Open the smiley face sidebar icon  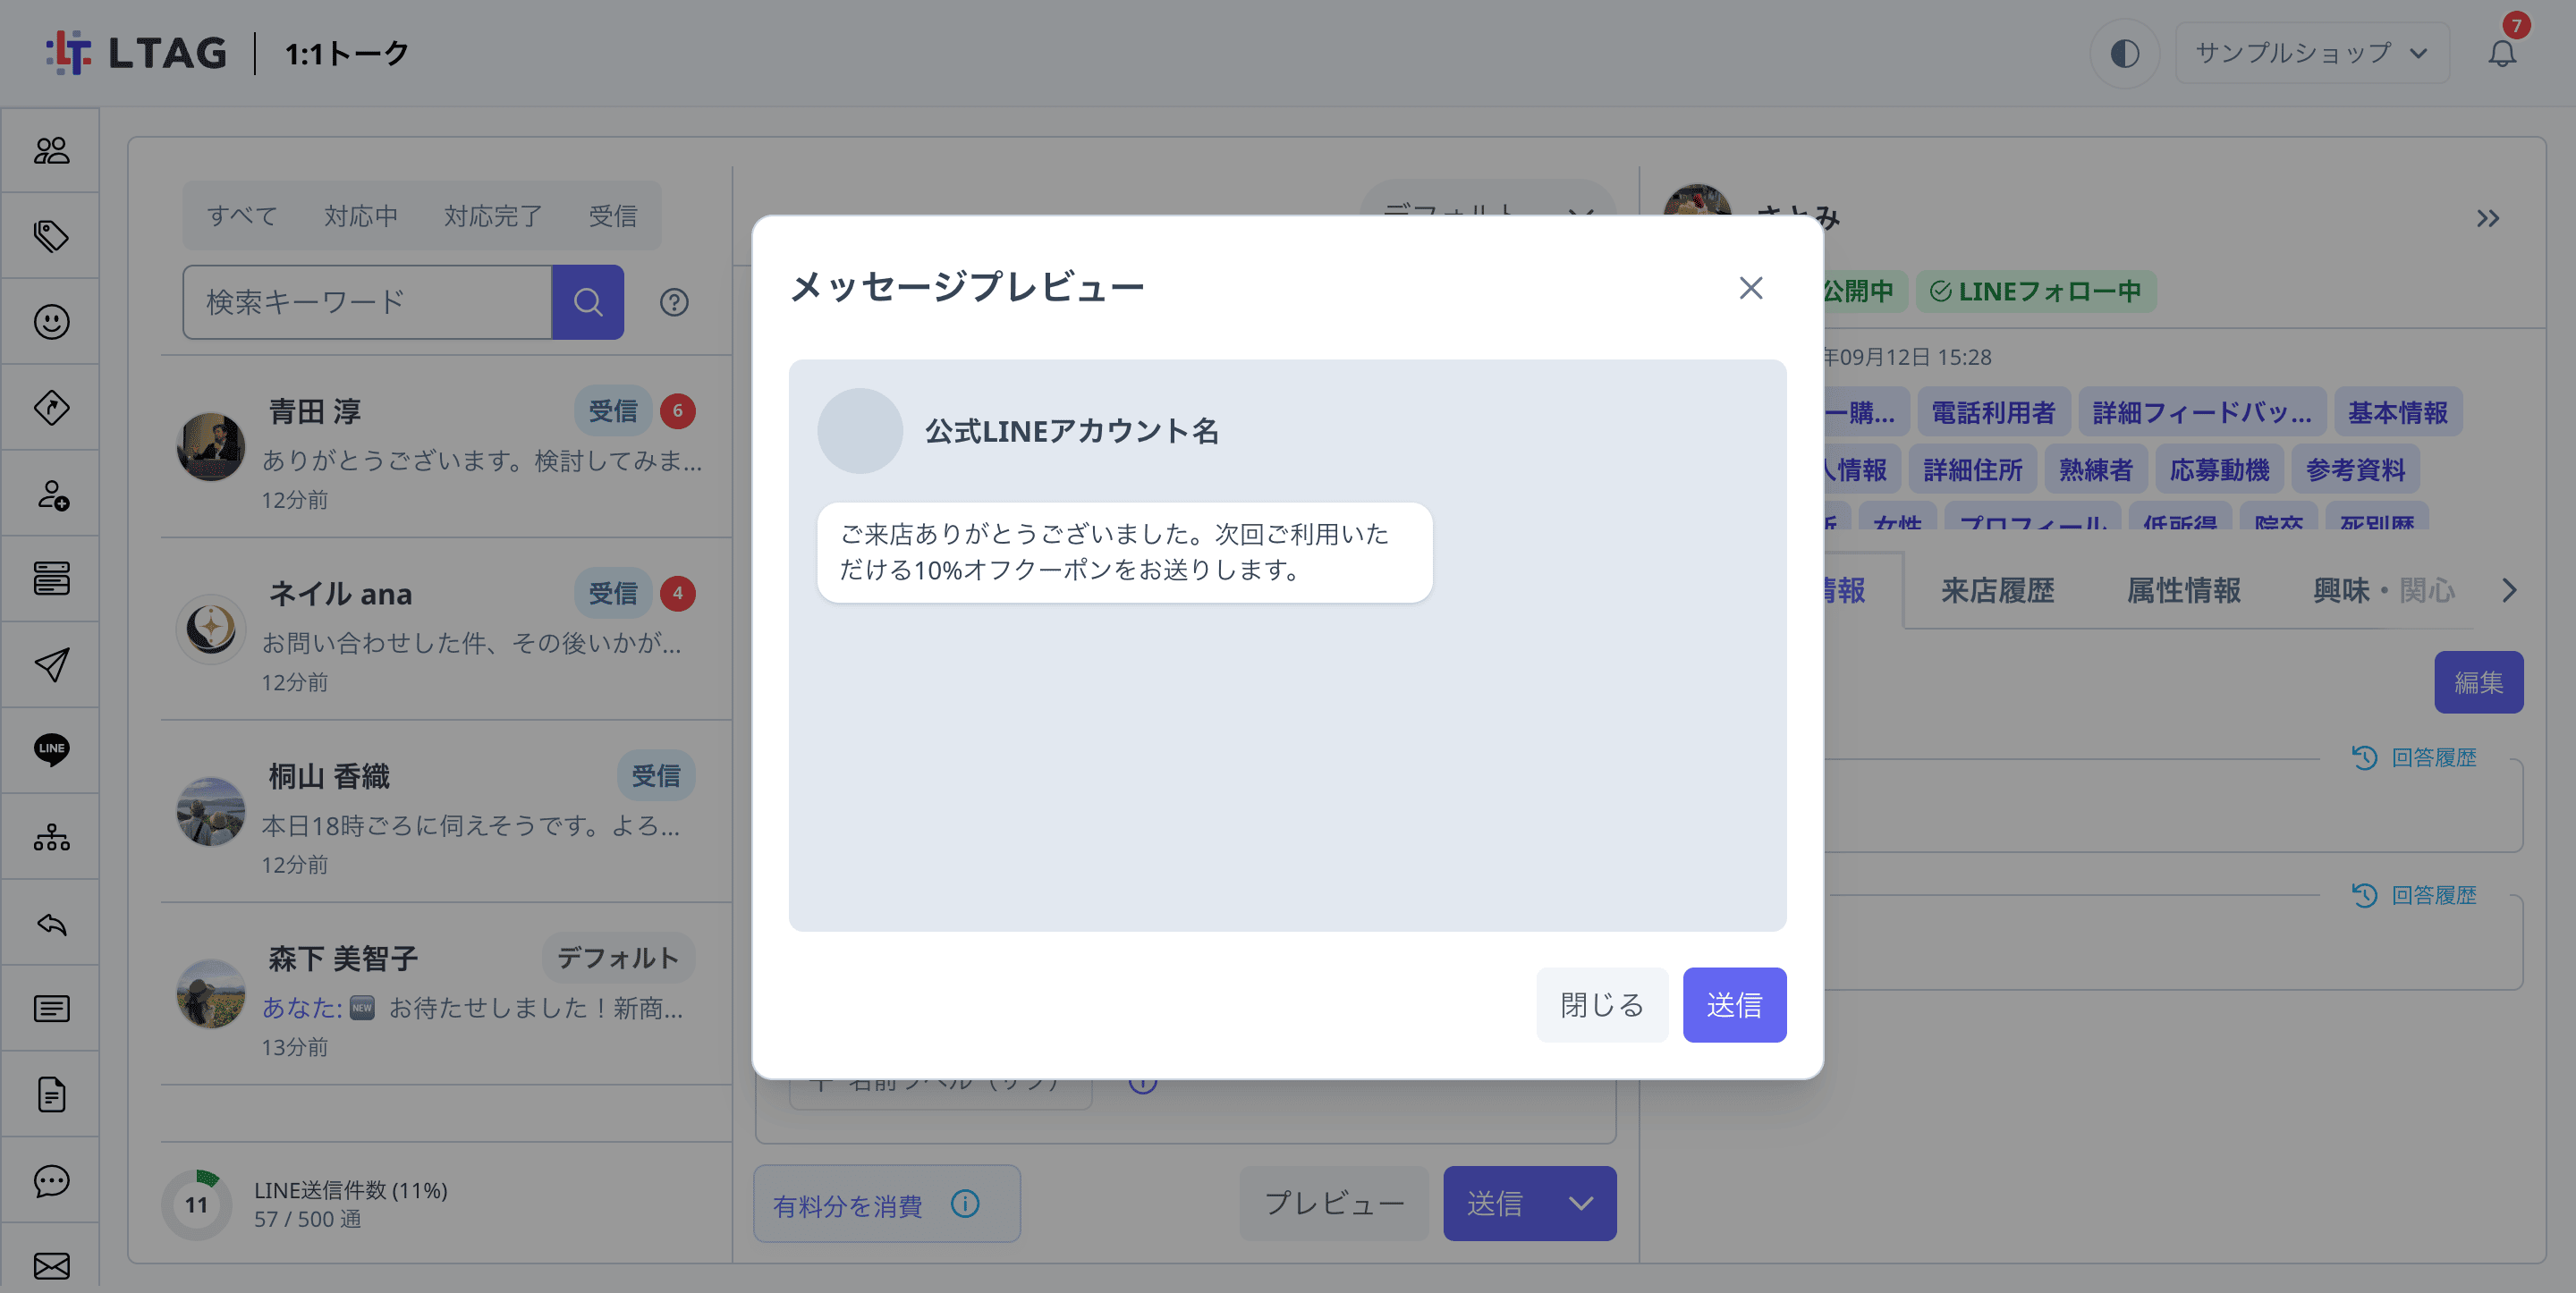click(51, 322)
